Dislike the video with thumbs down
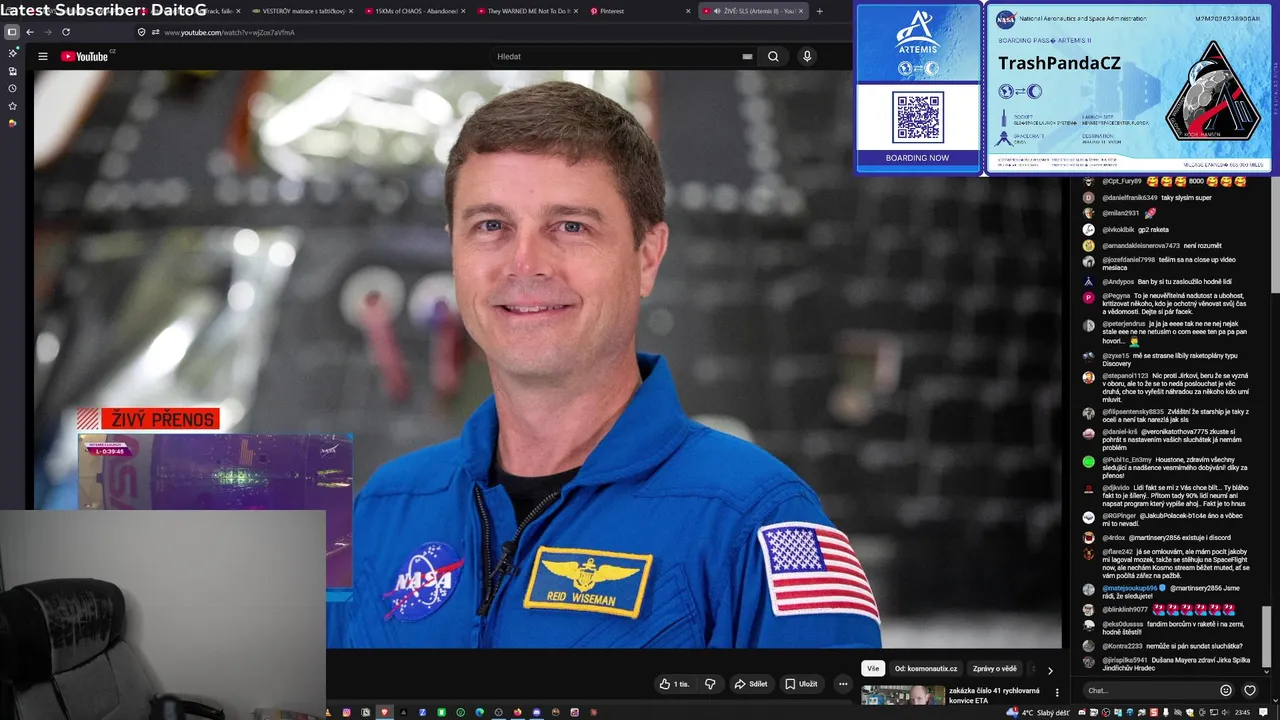 [710, 684]
